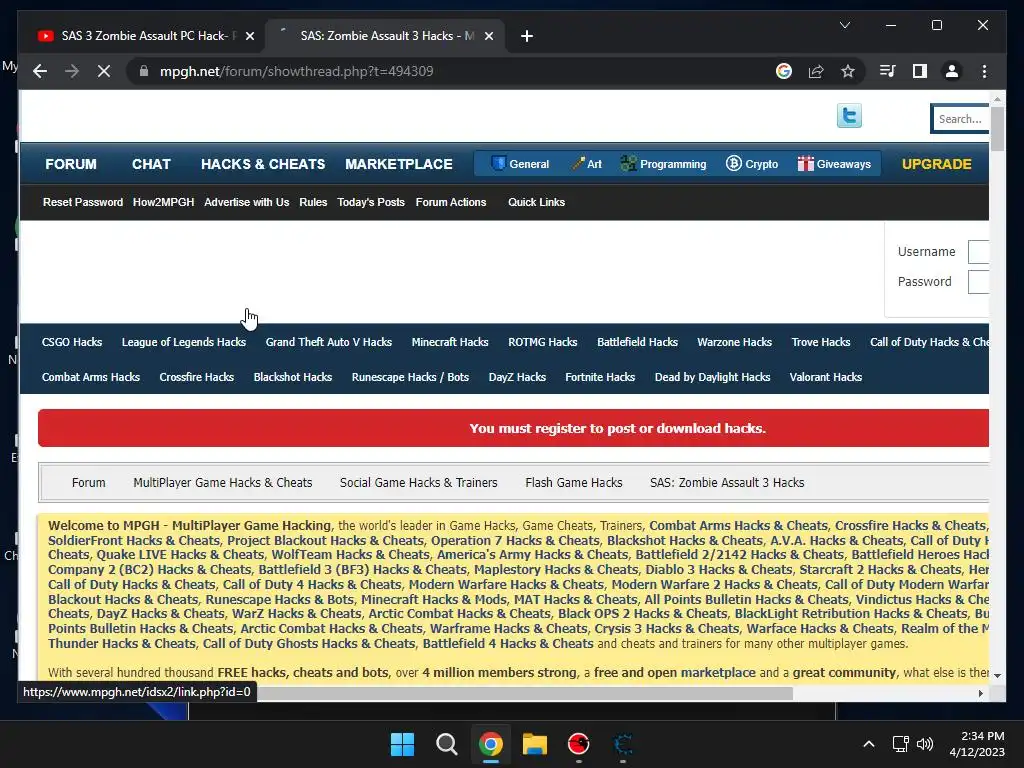Open the MARKETPLACE menu
Screen dimensions: 1024x768
coord(398,164)
